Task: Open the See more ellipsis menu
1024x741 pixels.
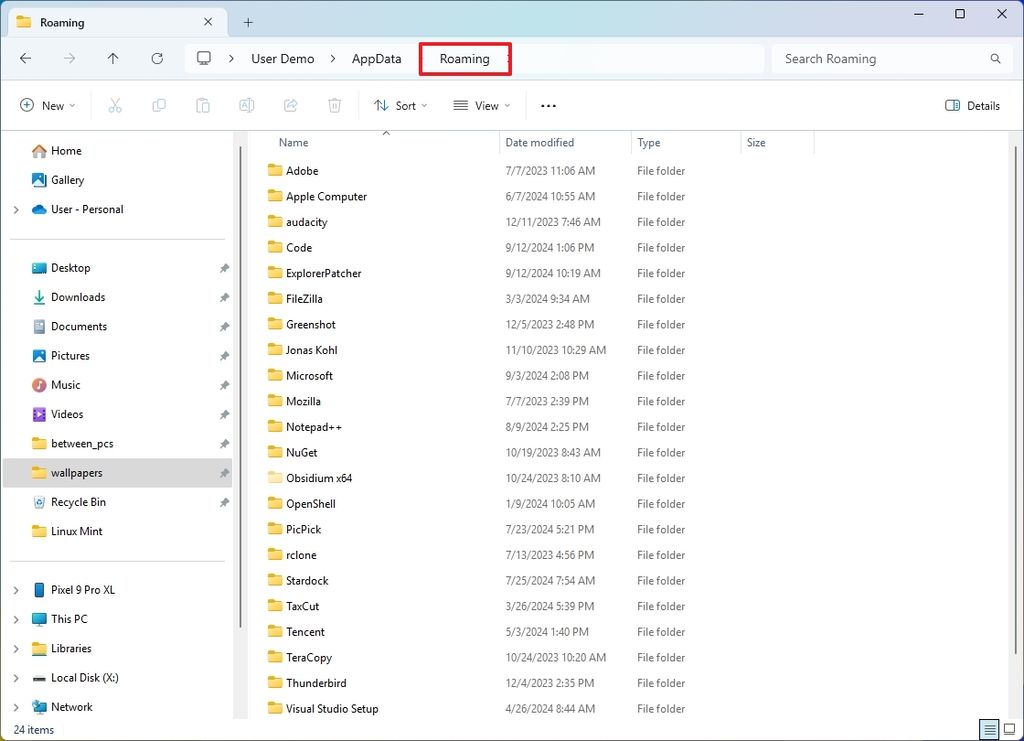Action: coord(547,105)
